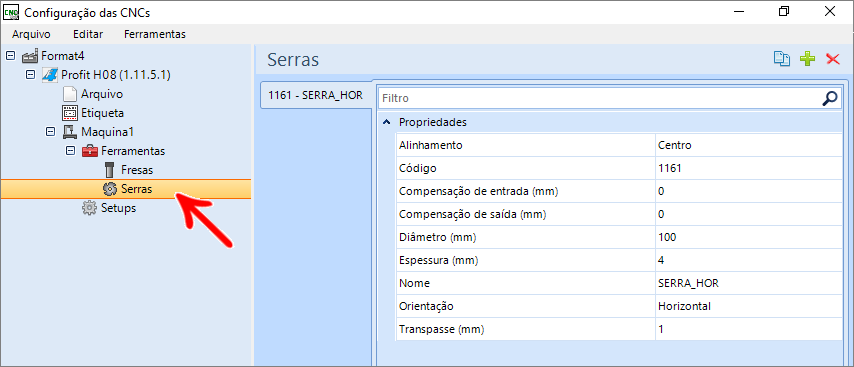Click the copy saw icon

[782, 59]
